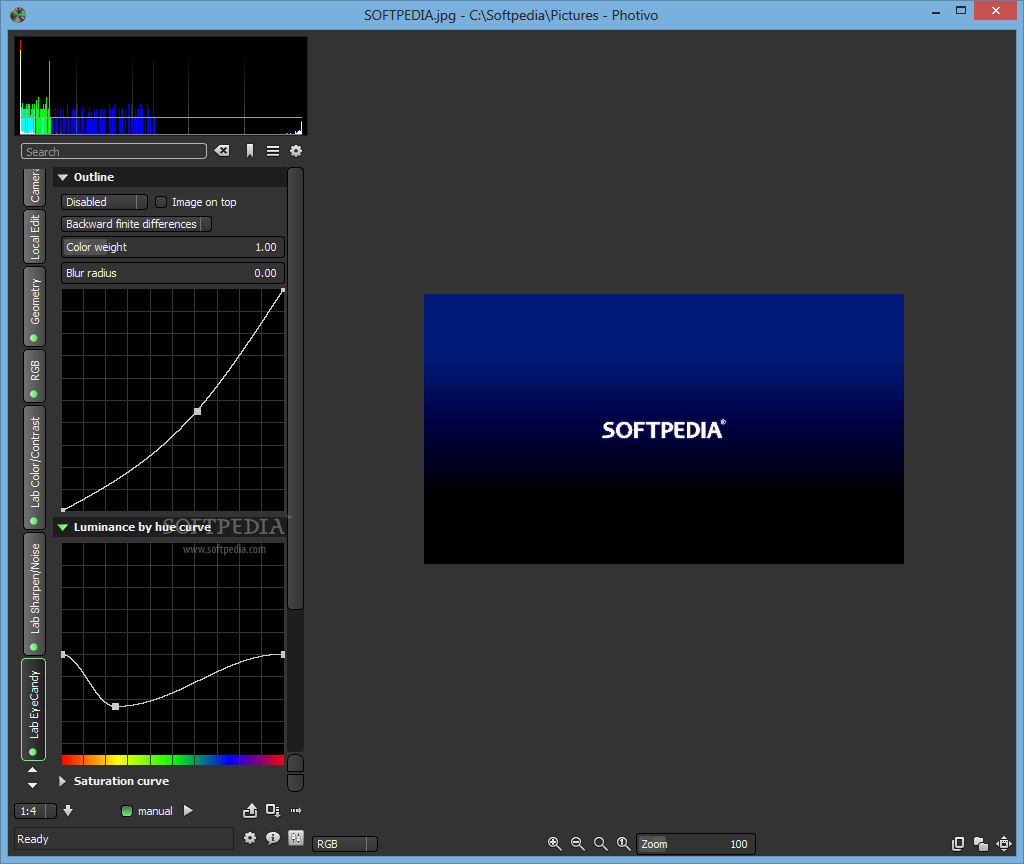This screenshot has width=1024, height=864.
Task: Maximize the Photivo window
Action: [x=961, y=10]
